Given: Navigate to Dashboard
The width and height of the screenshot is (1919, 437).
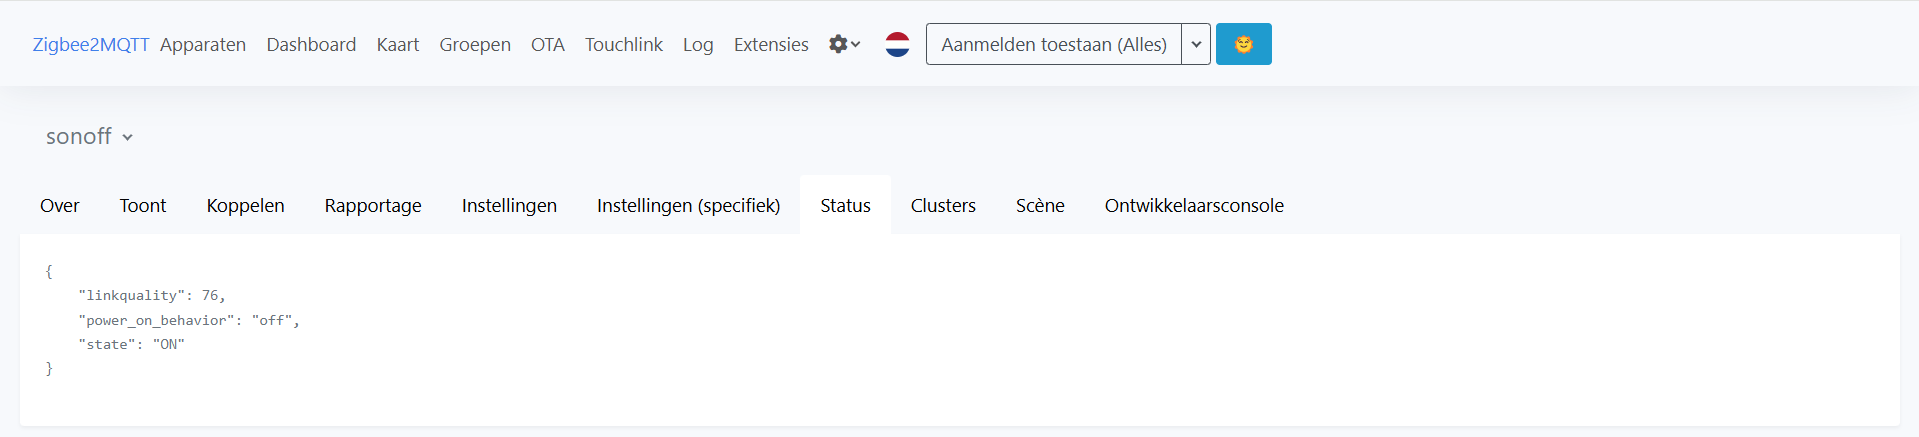Looking at the screenshot, I should click(311, 44).
